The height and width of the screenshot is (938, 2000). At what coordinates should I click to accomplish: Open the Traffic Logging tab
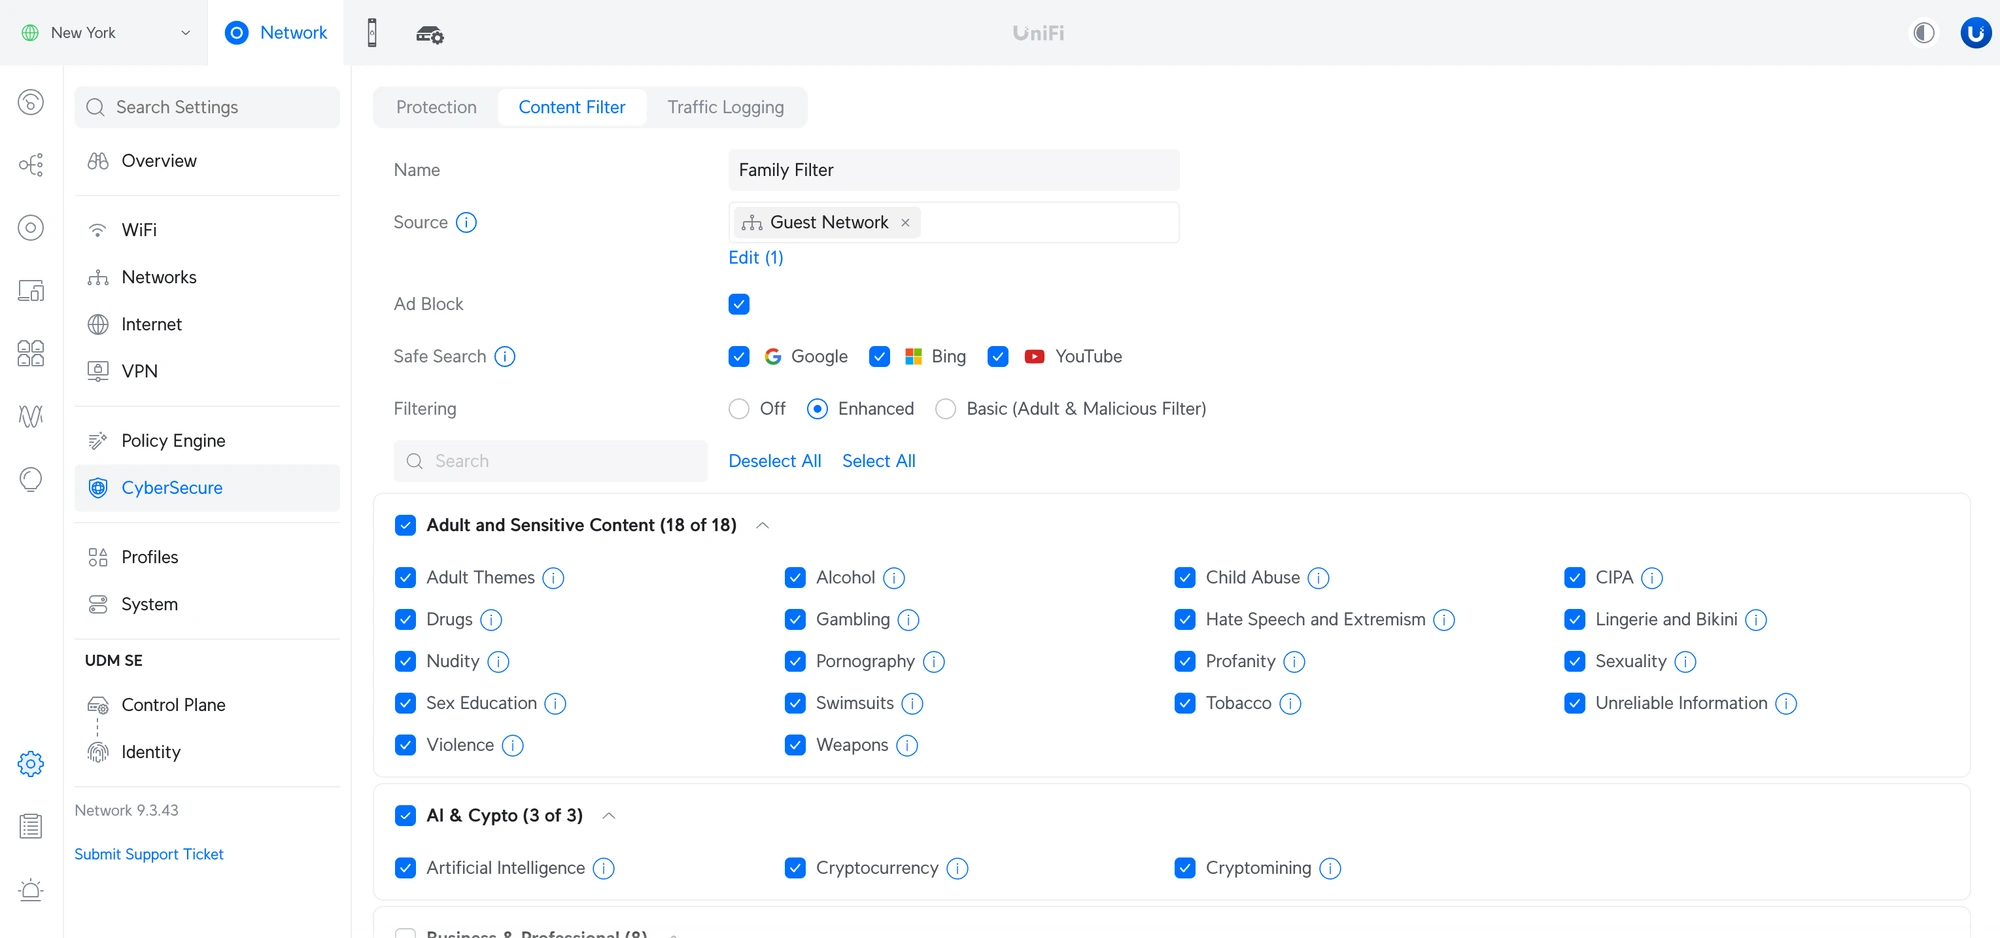(726, 107)
